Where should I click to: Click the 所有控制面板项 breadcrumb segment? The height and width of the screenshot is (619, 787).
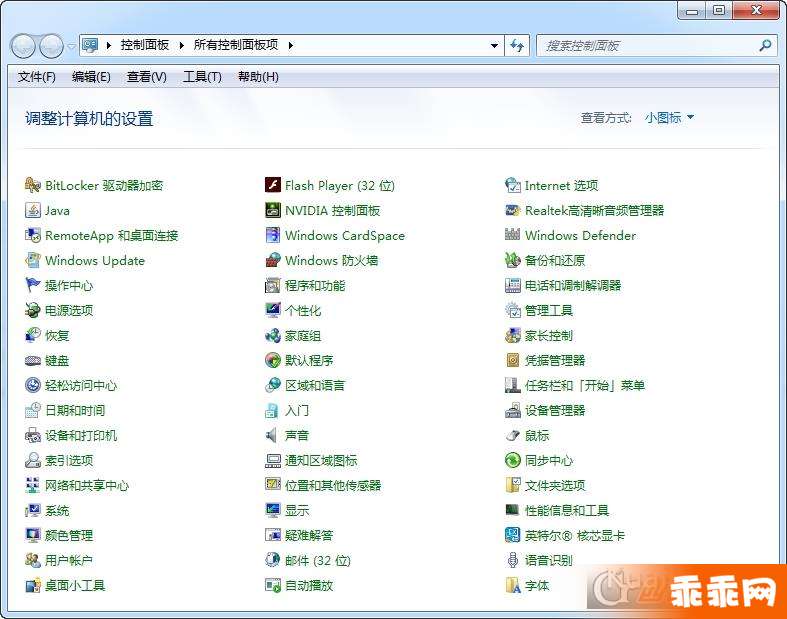[x=236, y=45]
